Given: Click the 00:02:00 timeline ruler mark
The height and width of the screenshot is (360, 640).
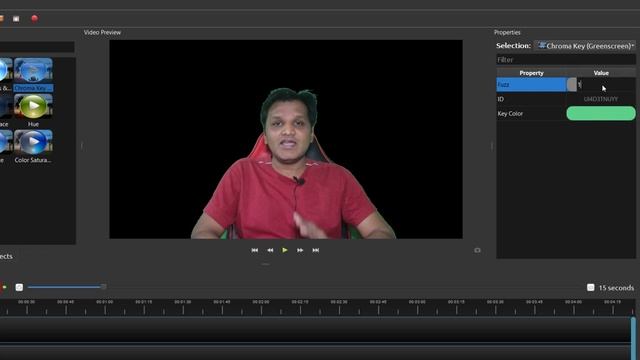Looking at the screenshot, I should 261,302.
